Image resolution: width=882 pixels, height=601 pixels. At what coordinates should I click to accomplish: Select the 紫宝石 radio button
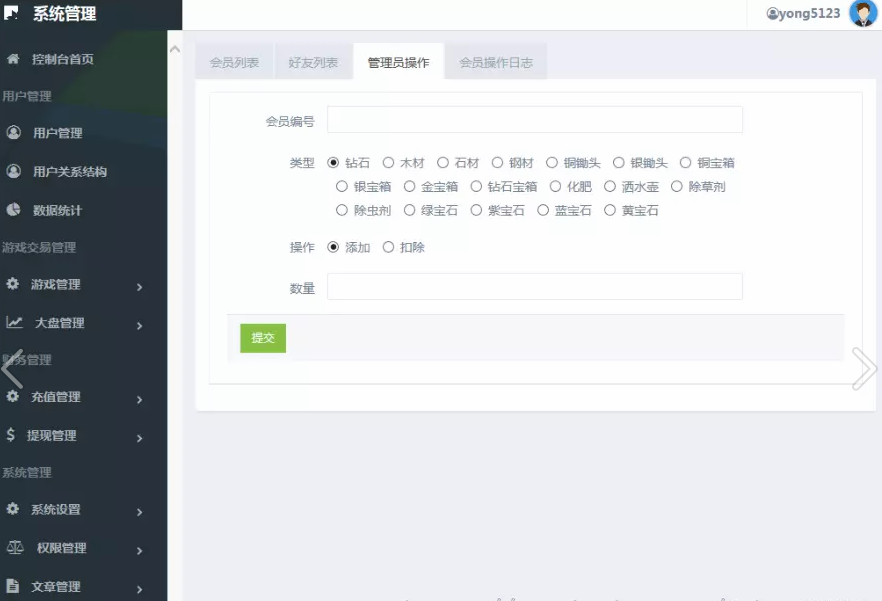tap(476, 210)
